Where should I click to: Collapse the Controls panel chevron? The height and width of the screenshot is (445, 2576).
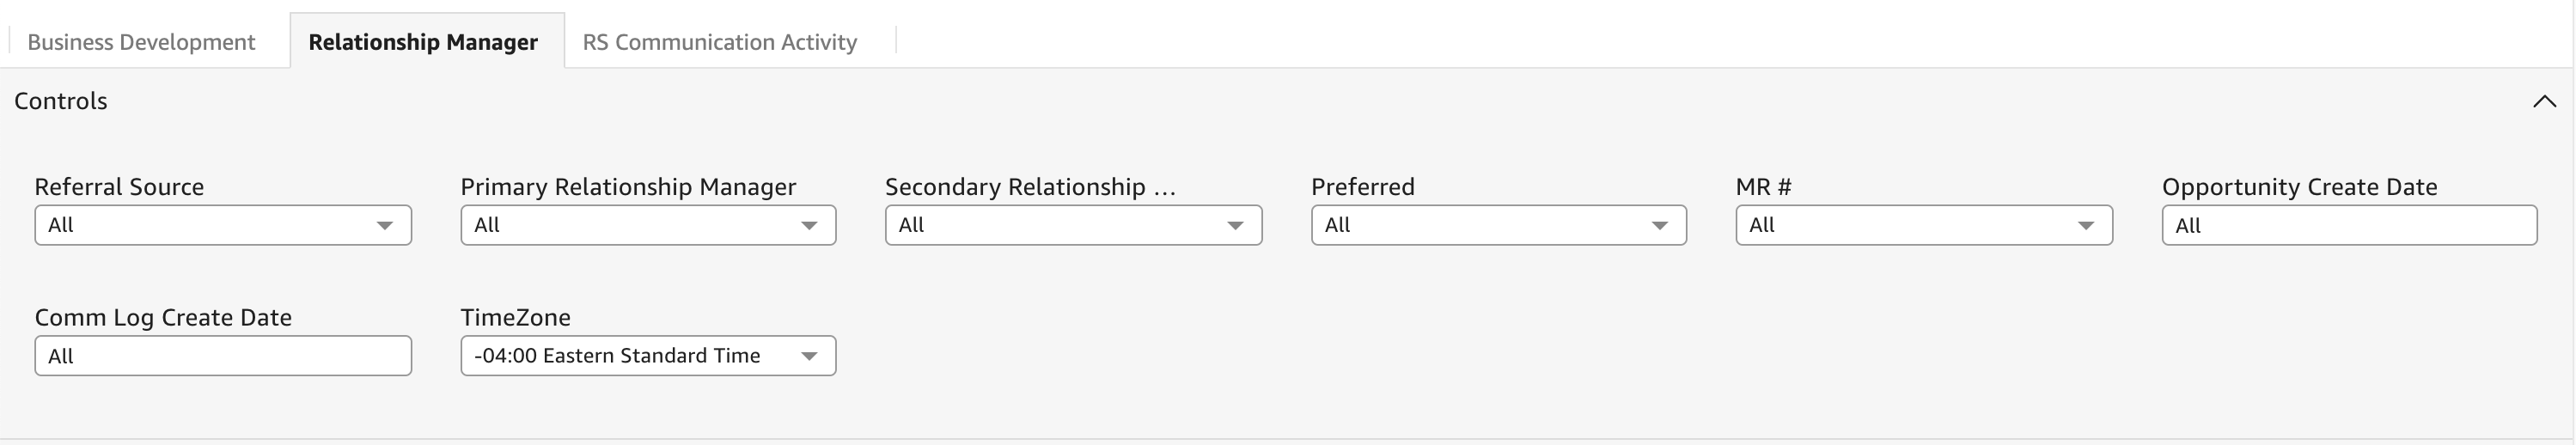click(x=2544, y=101)
